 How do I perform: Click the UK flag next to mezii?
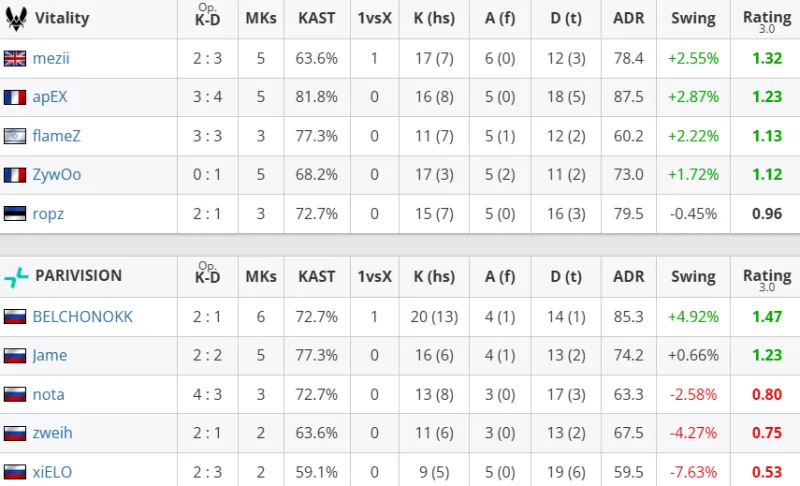(15, 58)
